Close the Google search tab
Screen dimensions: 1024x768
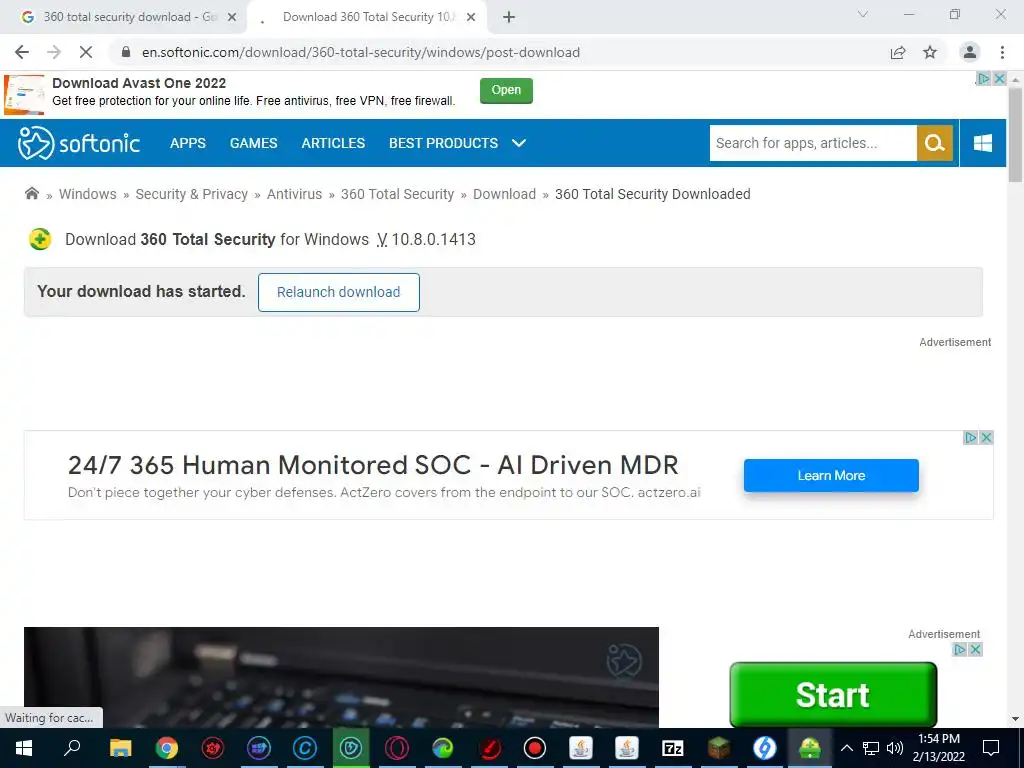coord(231,17)
